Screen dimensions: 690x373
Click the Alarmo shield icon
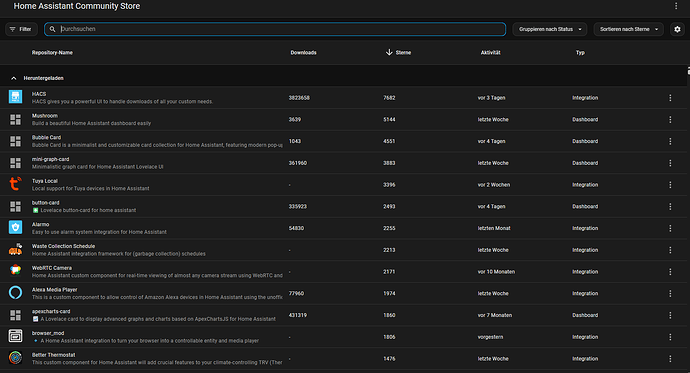[x=15, y=227]
